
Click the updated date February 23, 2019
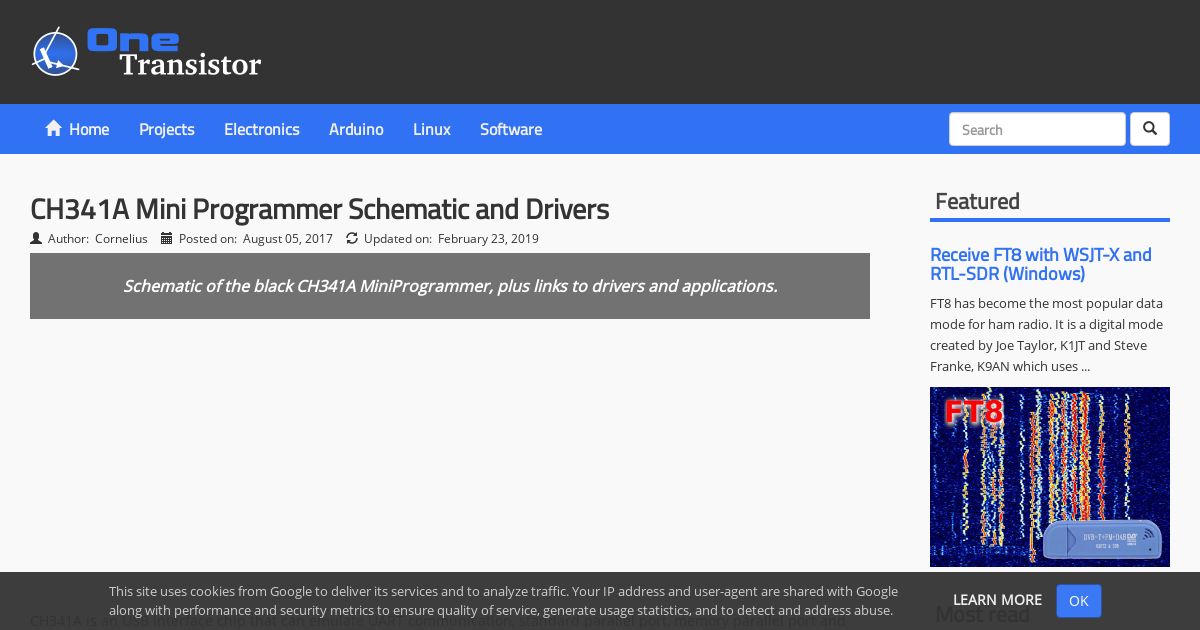[488, 238]
